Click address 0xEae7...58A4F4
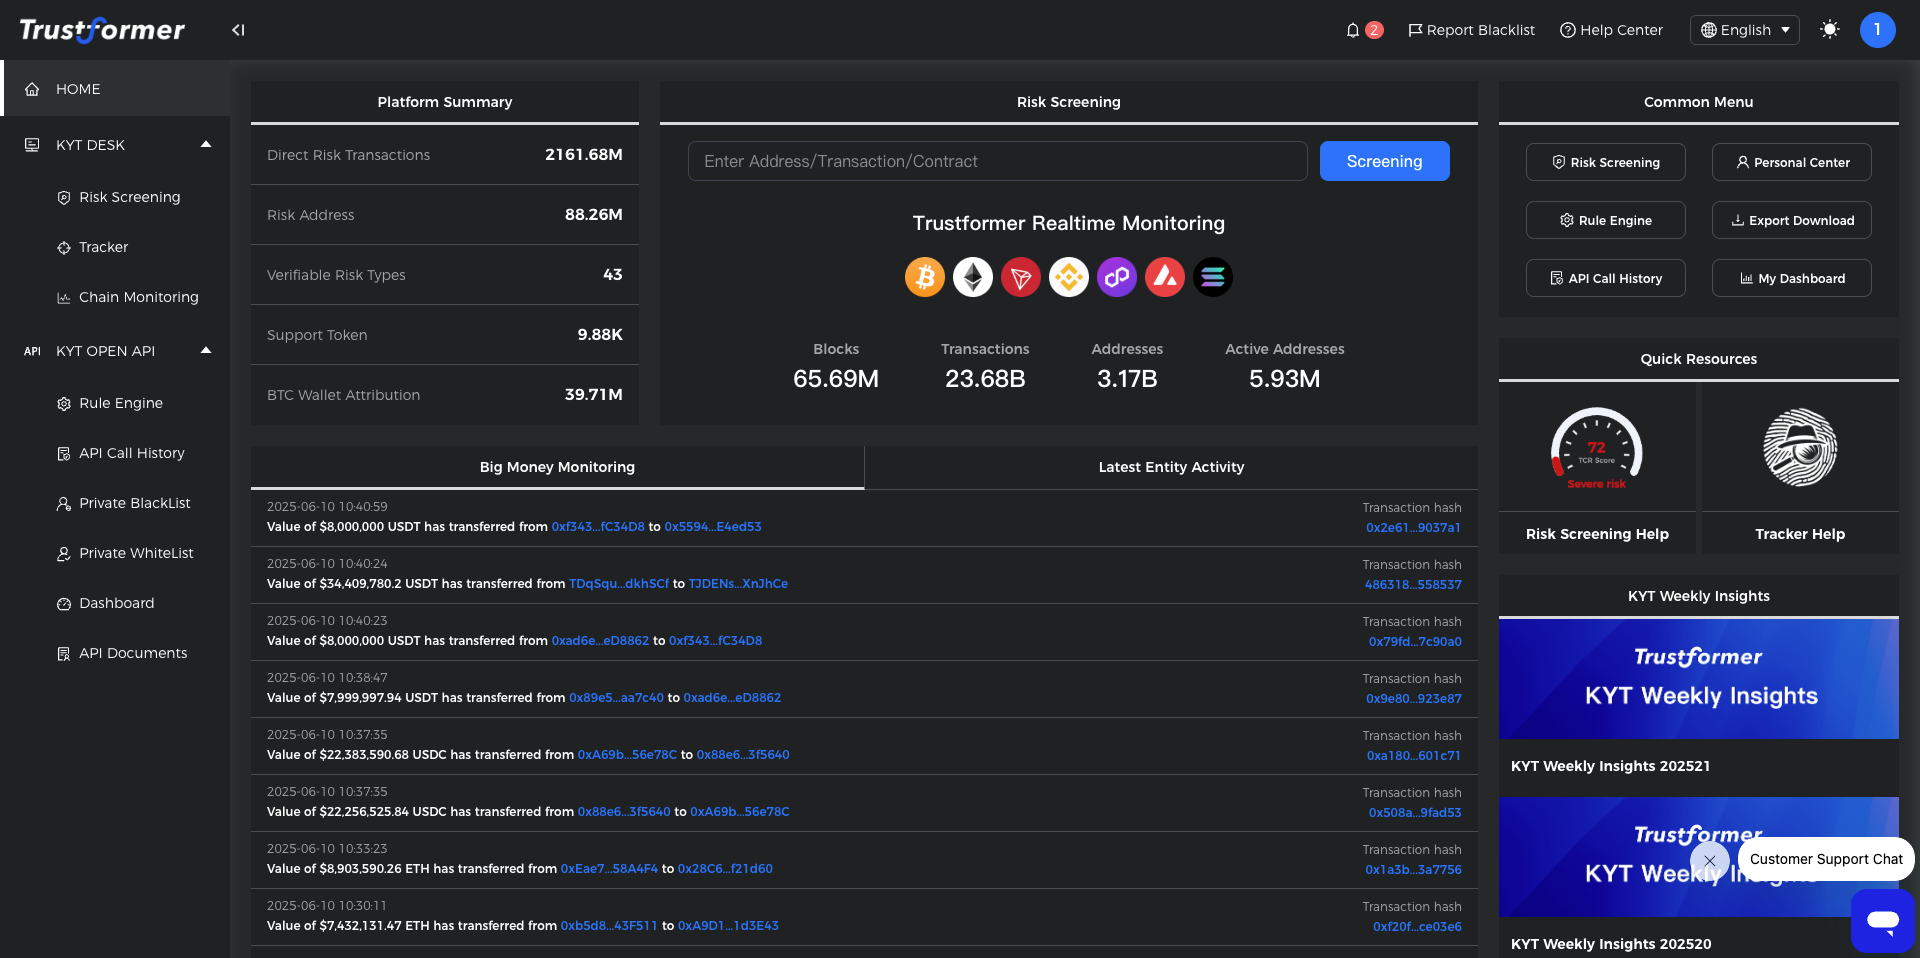 (x=609, y=869)
